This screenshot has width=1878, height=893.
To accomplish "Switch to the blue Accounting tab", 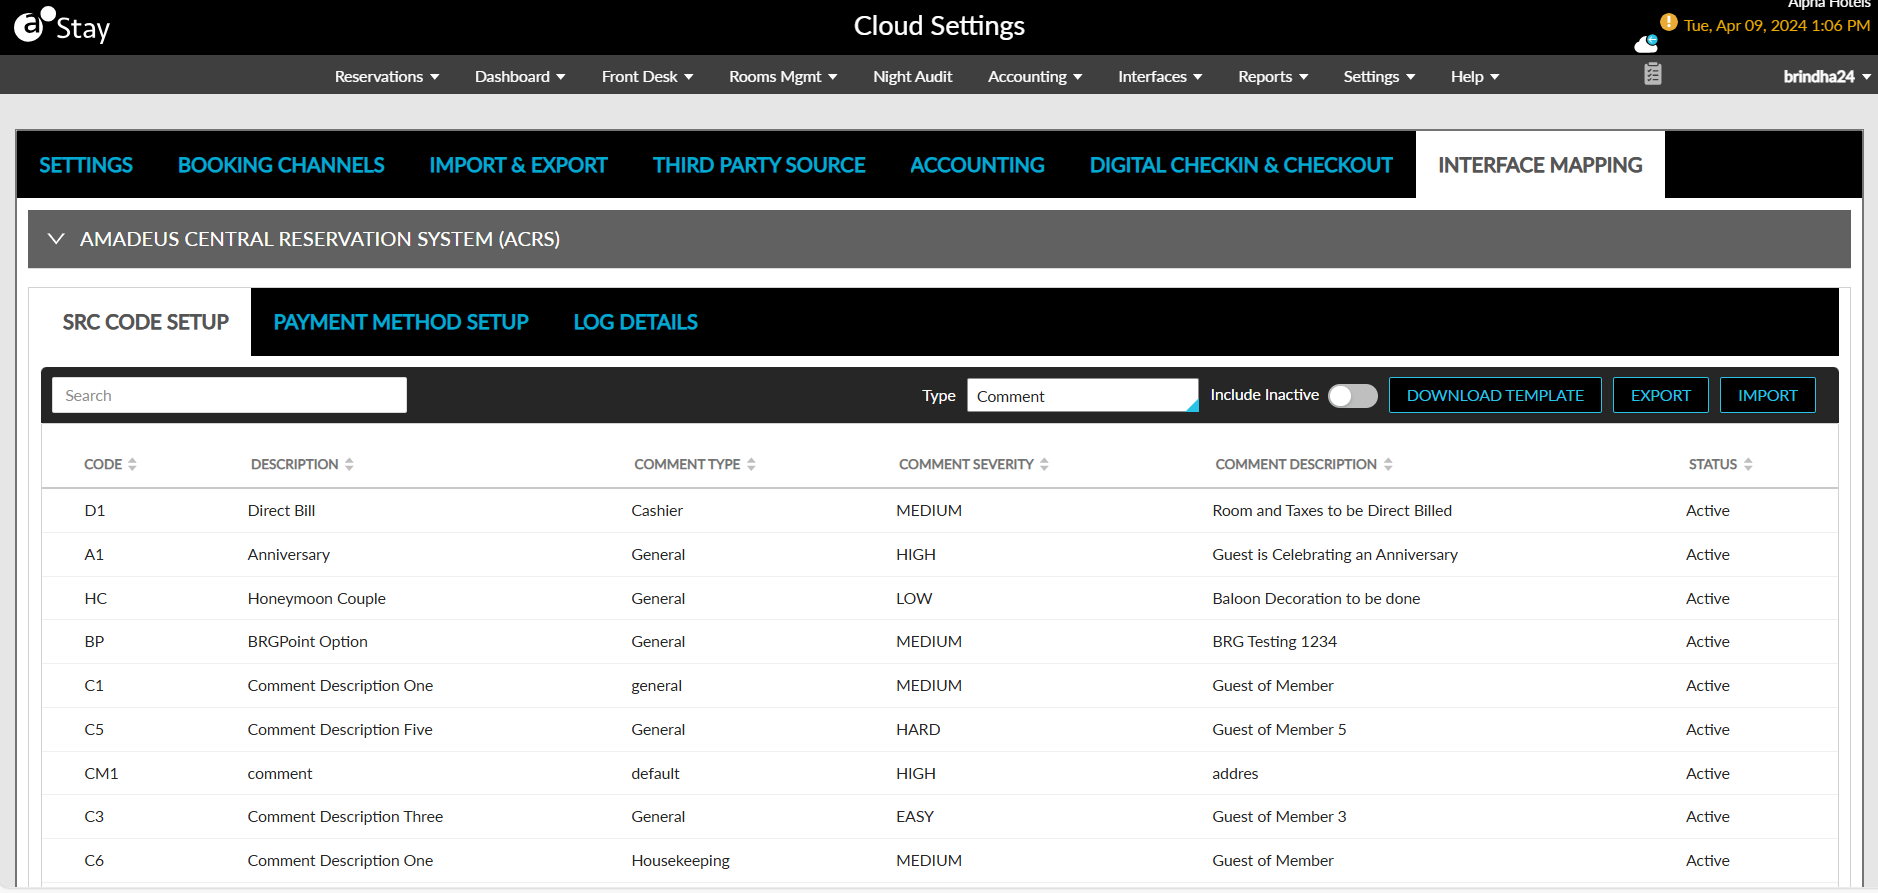I will 977,165.
